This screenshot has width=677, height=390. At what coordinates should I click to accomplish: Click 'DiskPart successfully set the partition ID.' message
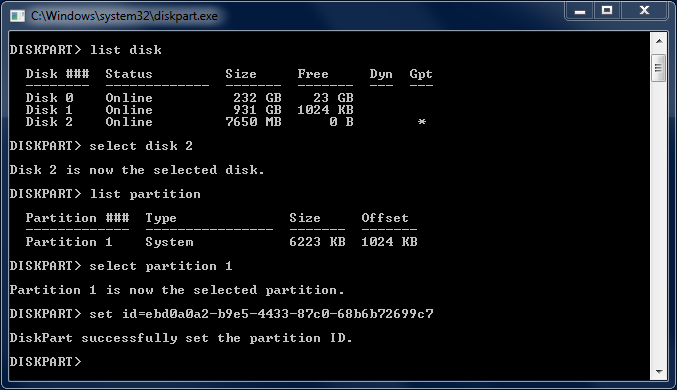click(181, 338)
